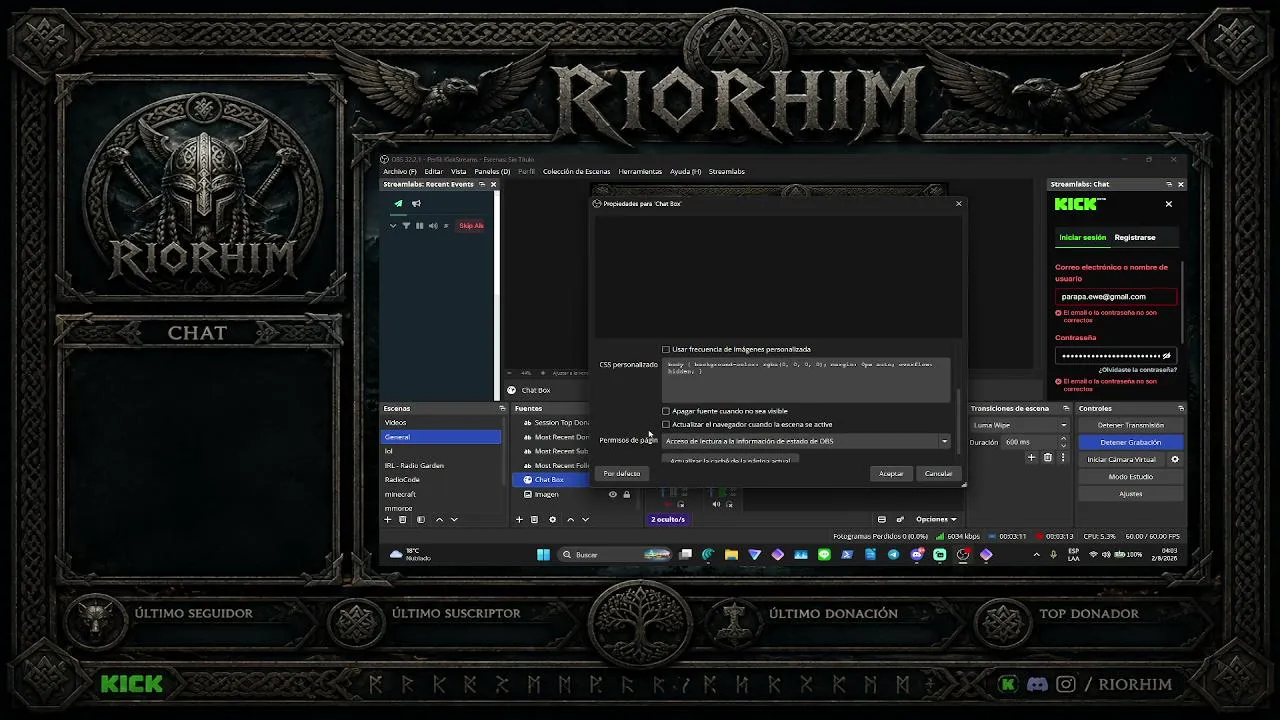Screen dimensions: 1280x720
Task: Remove the selected scene with the trash icon
Action: [x=403, y=520]
